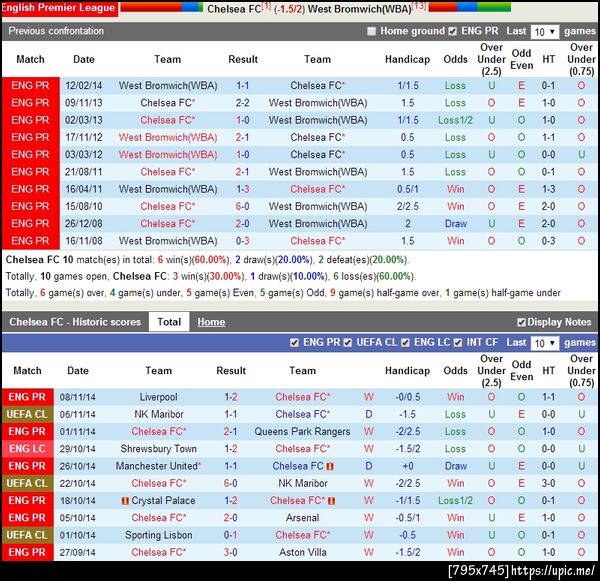Image resolution: width=600 pixels, height=581 pixels.
Task: Click handicap 2/2.5 in 15/08/10 row
Action: [x=408, y=206]
